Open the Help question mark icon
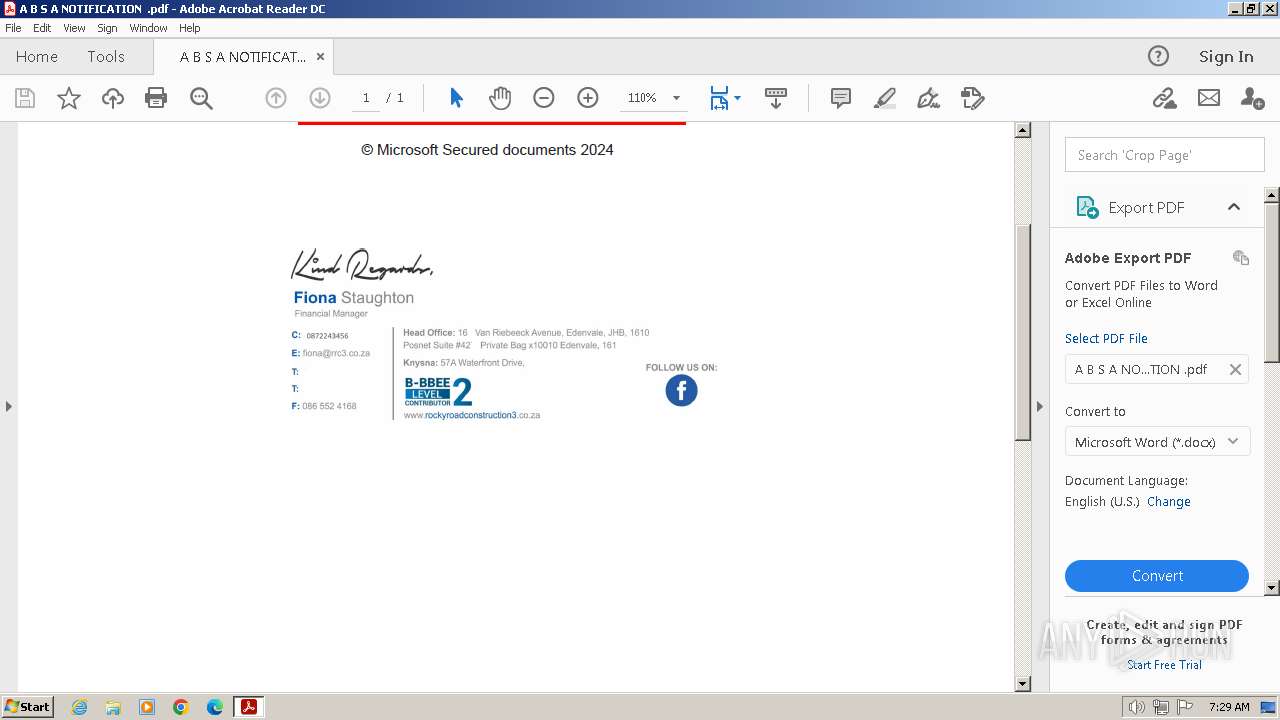The height and width of the screenshot is (720, 1280). 1158,56
